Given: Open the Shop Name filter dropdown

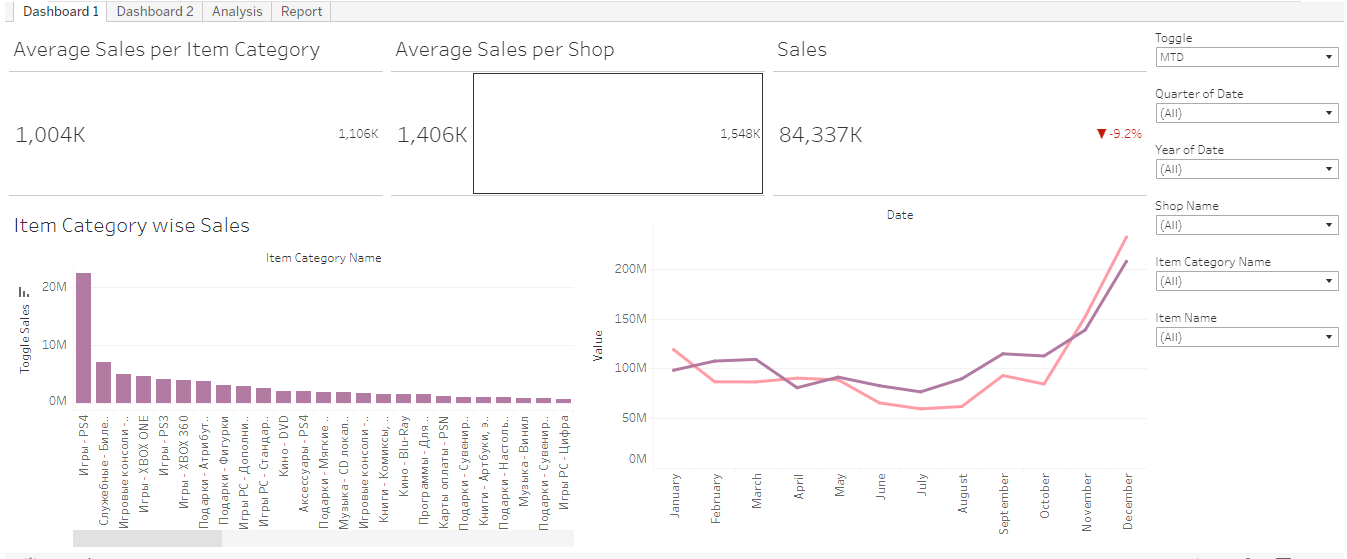Looking at the screenshot, I should point(1246,225).
